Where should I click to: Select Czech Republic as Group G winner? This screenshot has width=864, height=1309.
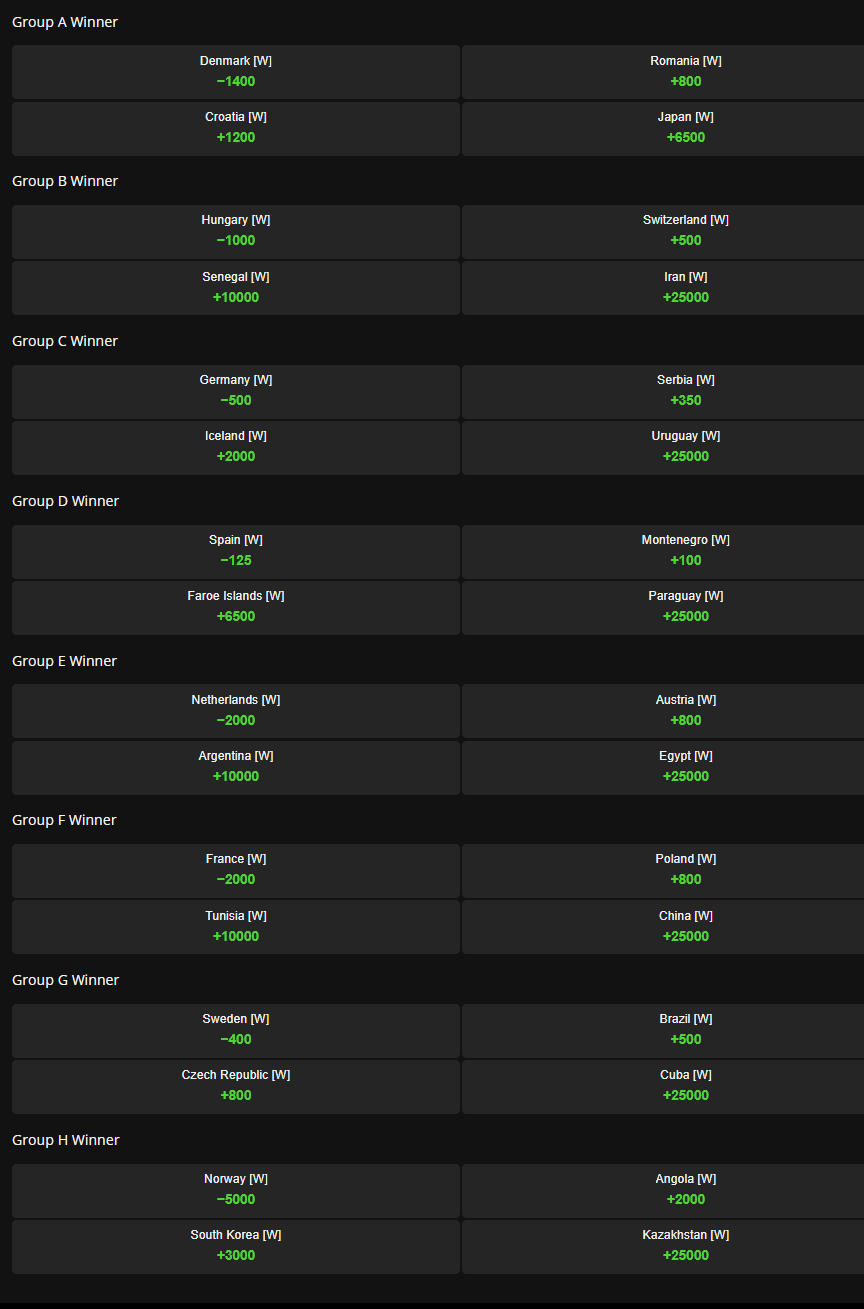point(236,1086)
